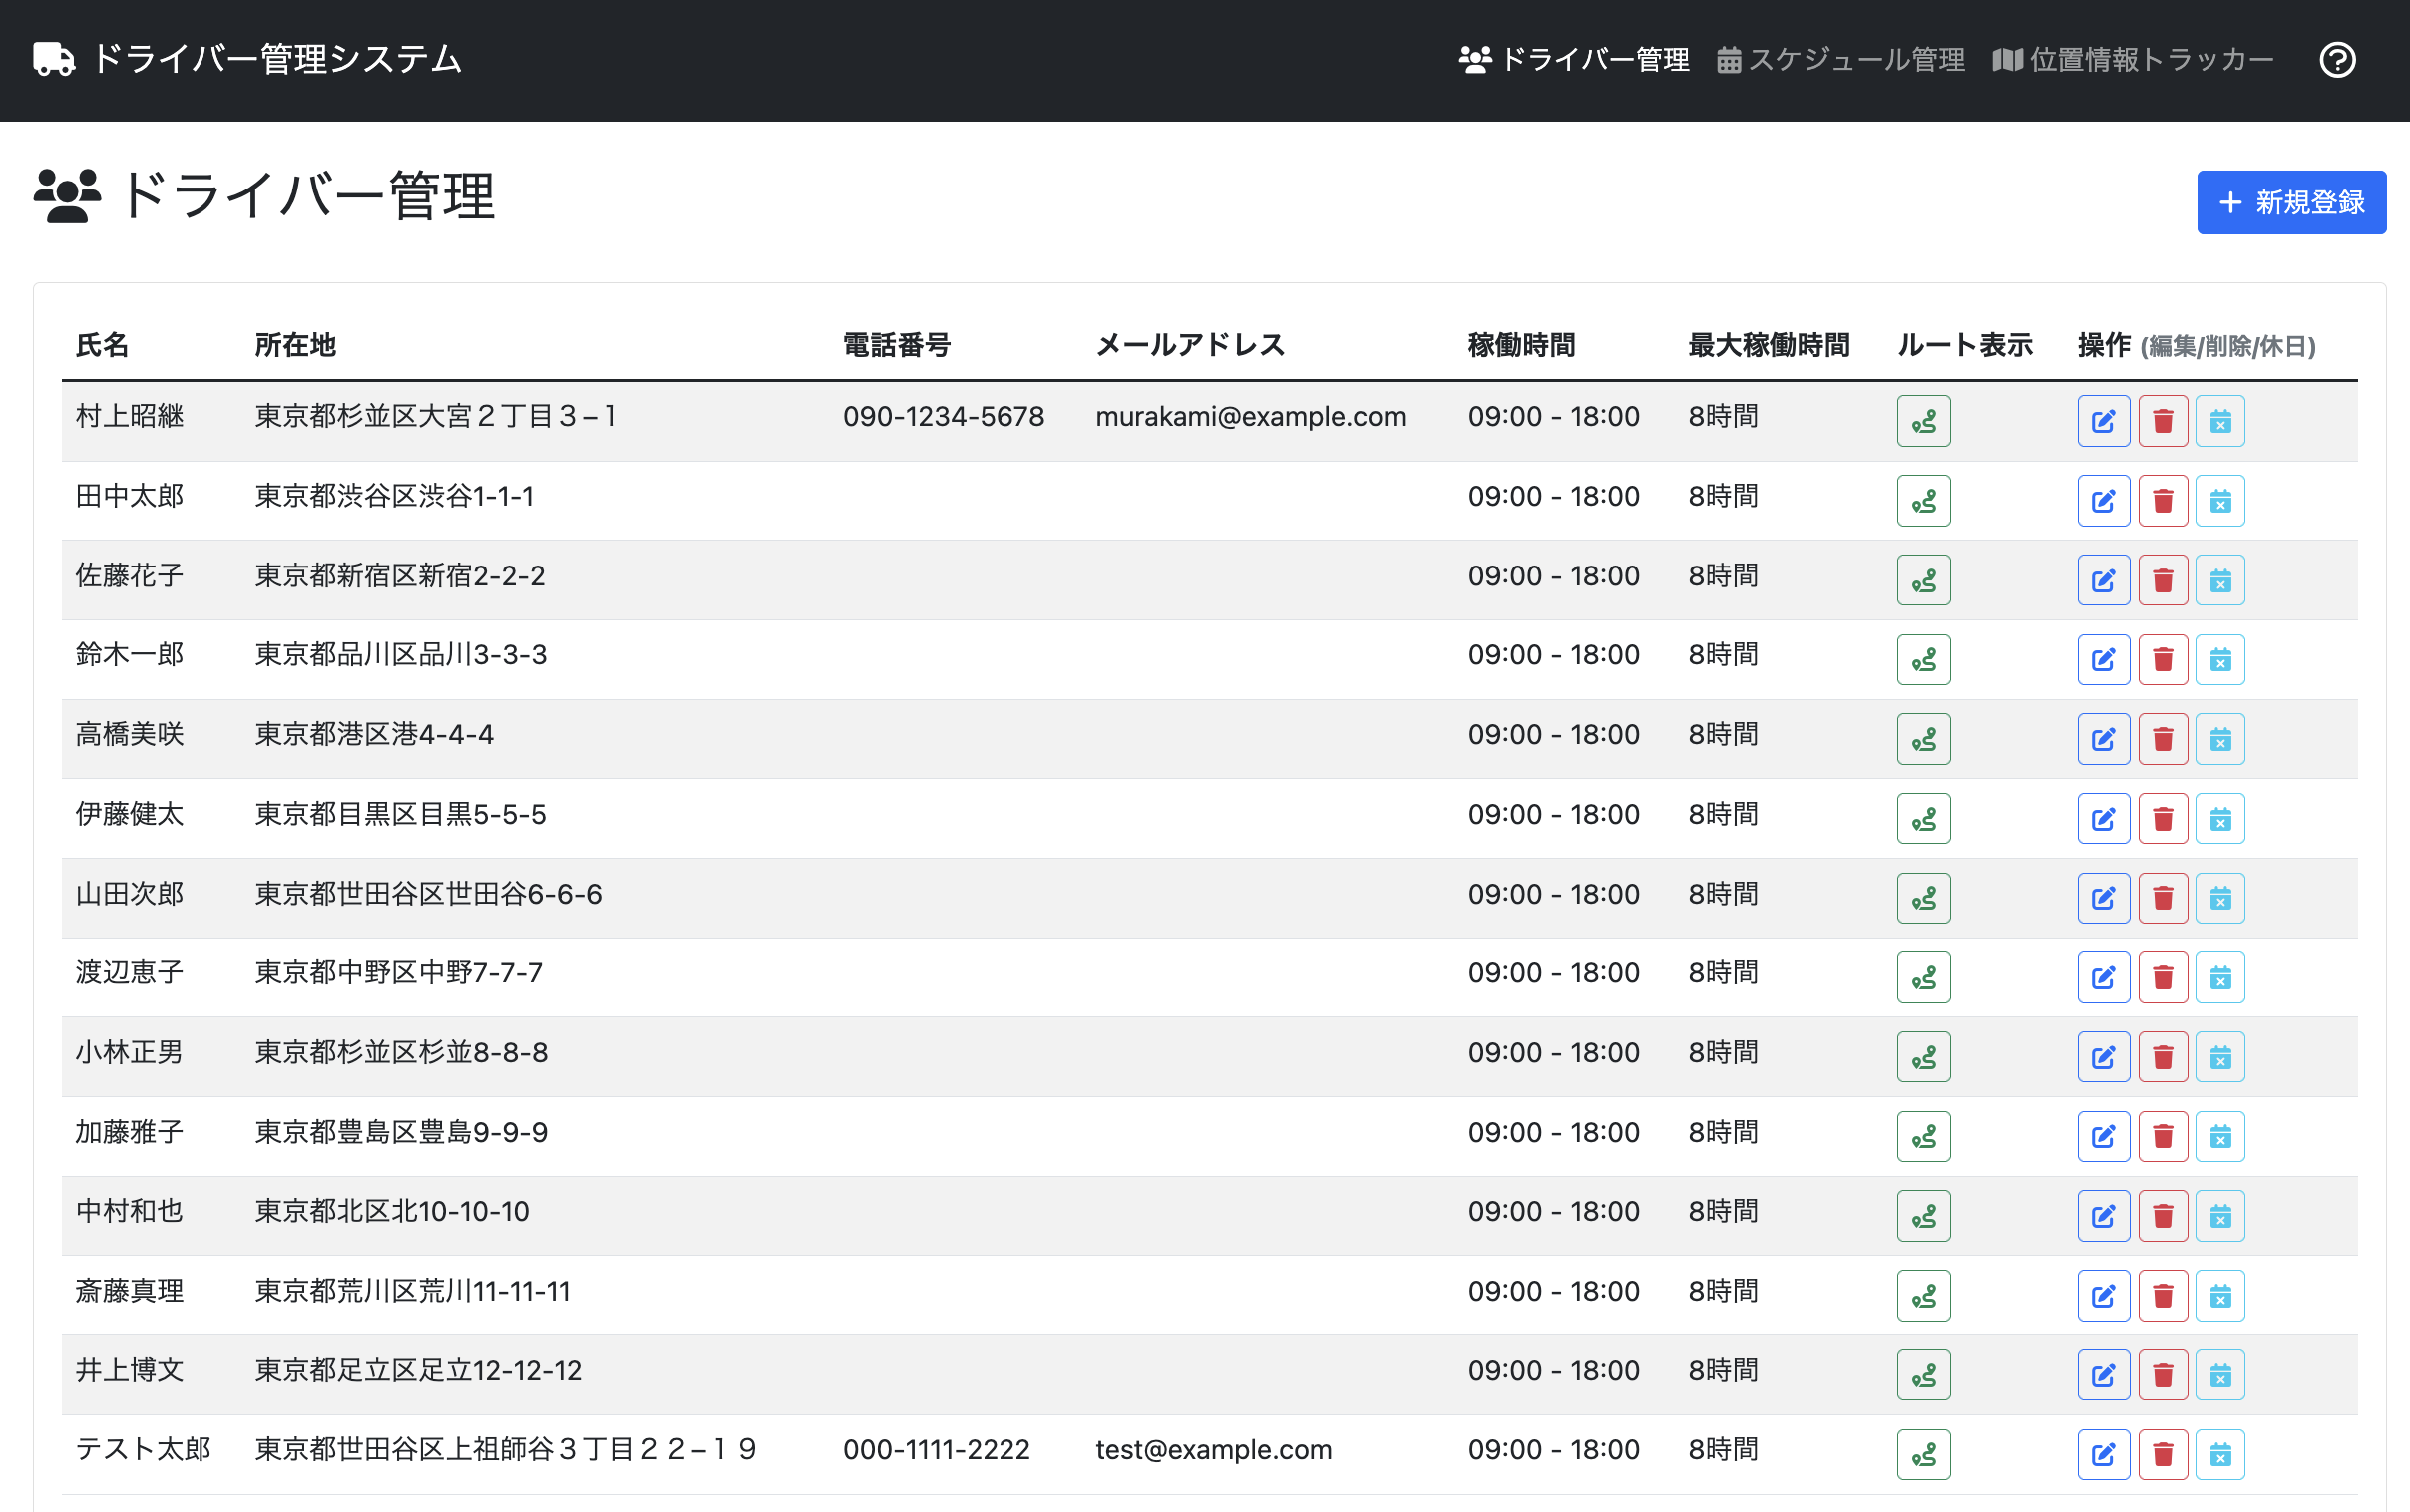Delete driver 伊藤健太
The image size is (2410, 1512).
2162,819
